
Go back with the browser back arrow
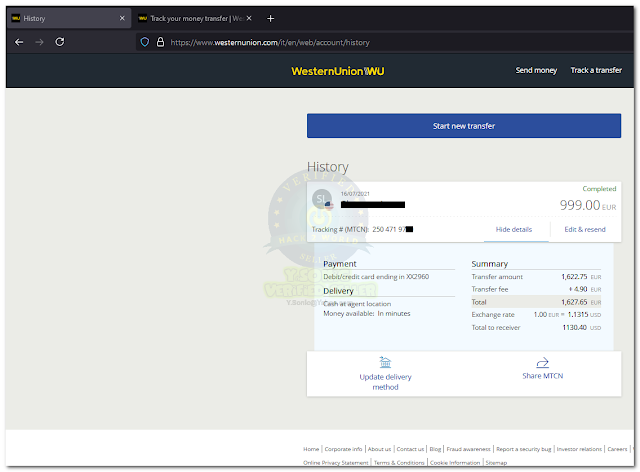[19, 42]
